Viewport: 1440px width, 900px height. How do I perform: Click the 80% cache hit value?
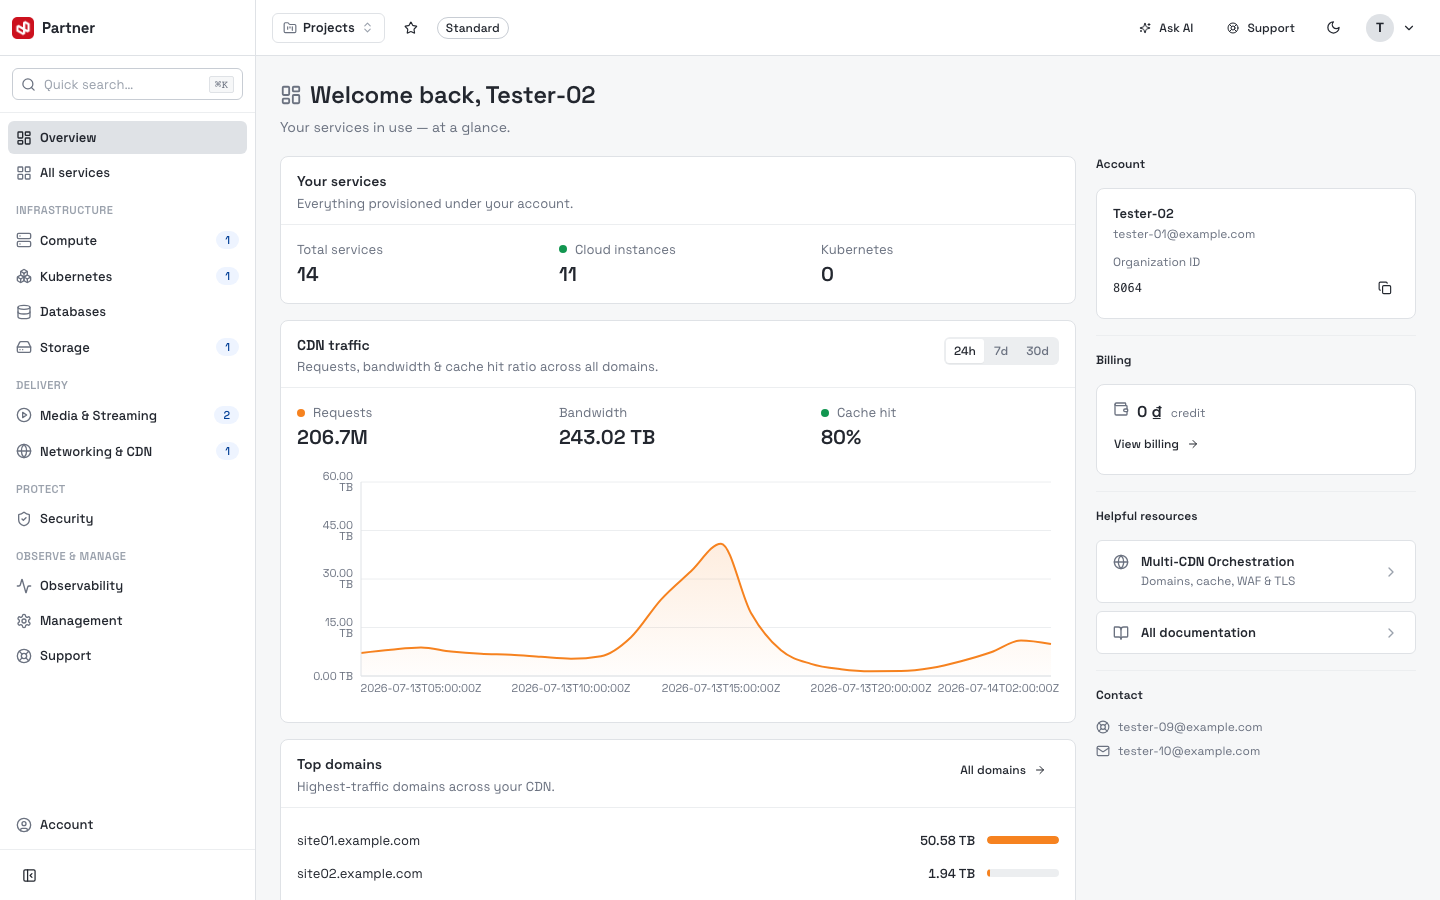pyautogui.click(x=841, y=438)
